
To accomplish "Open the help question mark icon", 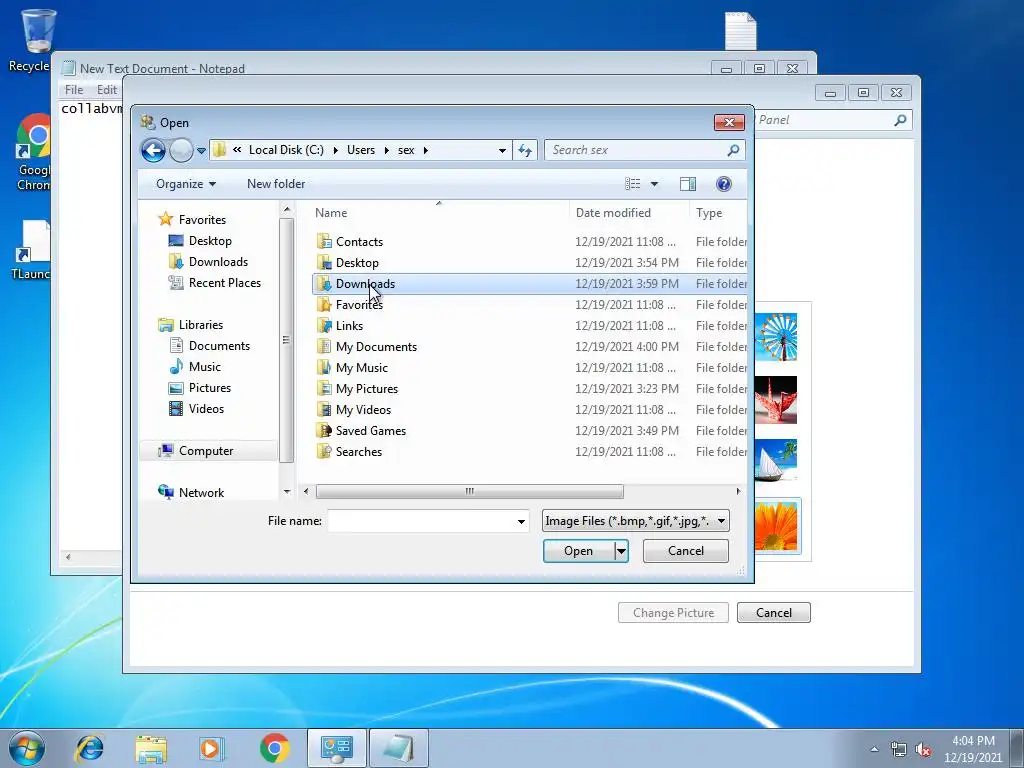I will tap(724, 184).
